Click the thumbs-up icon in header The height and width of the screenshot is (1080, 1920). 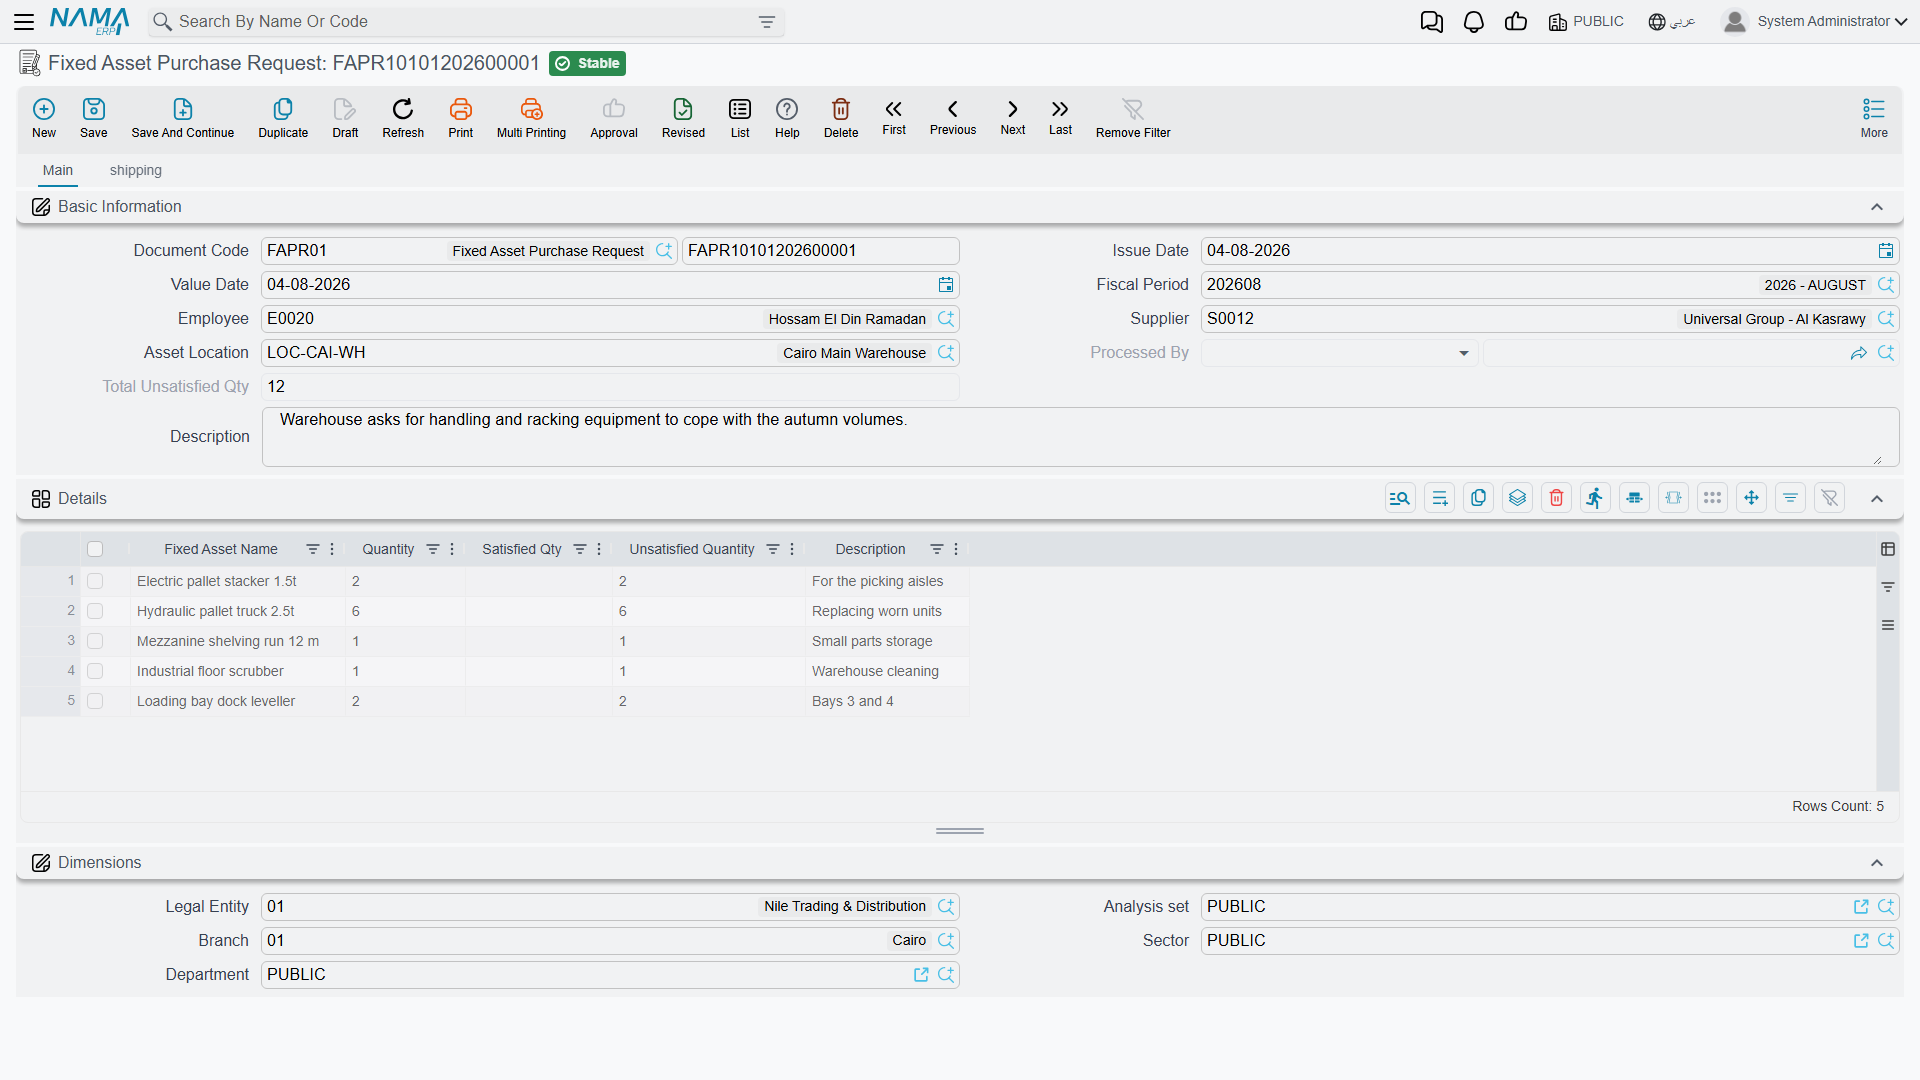coord(1516,21)
